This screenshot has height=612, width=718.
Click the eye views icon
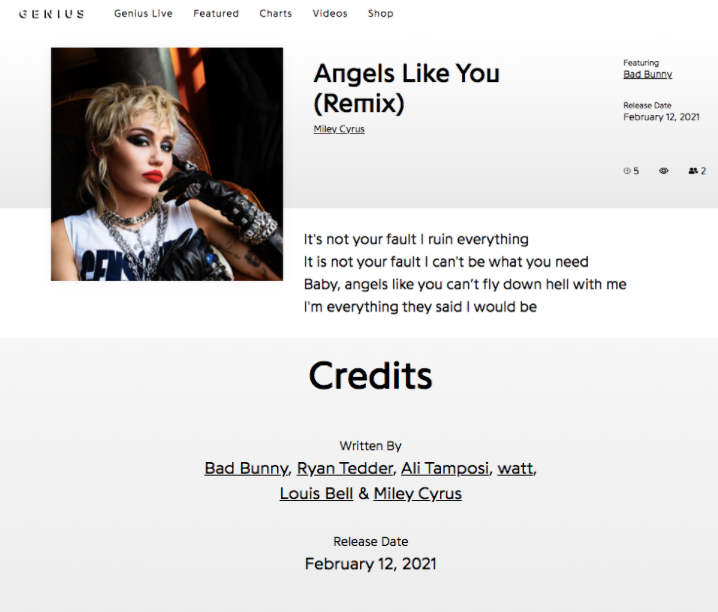664,171
